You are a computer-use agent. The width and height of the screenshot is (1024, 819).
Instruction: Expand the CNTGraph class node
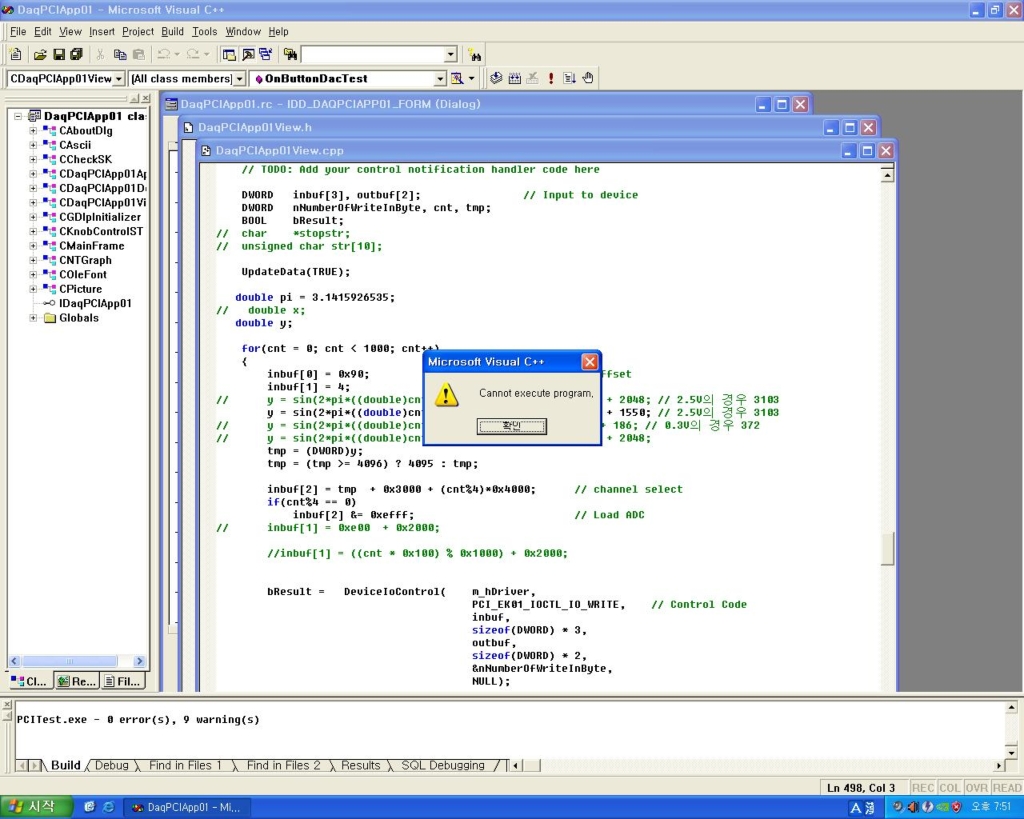[x=33, y=260]
